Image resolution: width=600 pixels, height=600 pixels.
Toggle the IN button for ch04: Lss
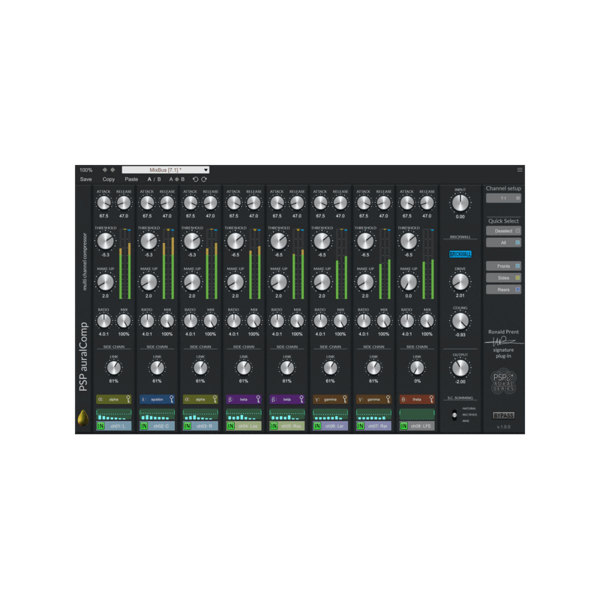(230, 426)
